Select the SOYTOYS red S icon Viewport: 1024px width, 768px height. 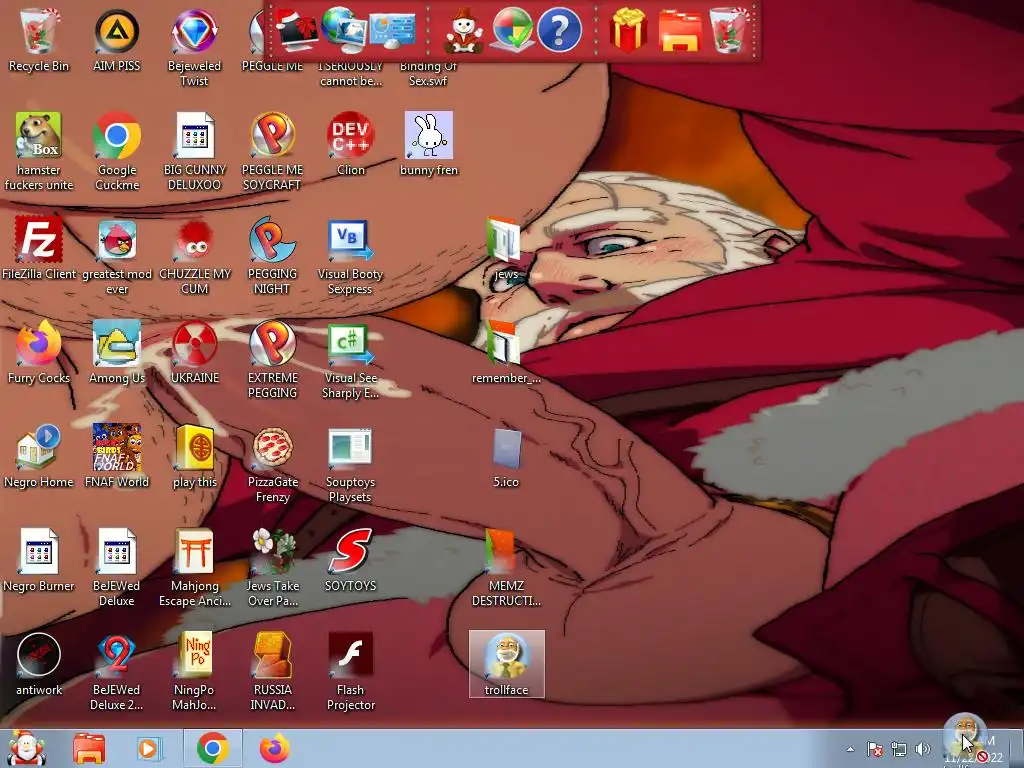tap(351, 560)
